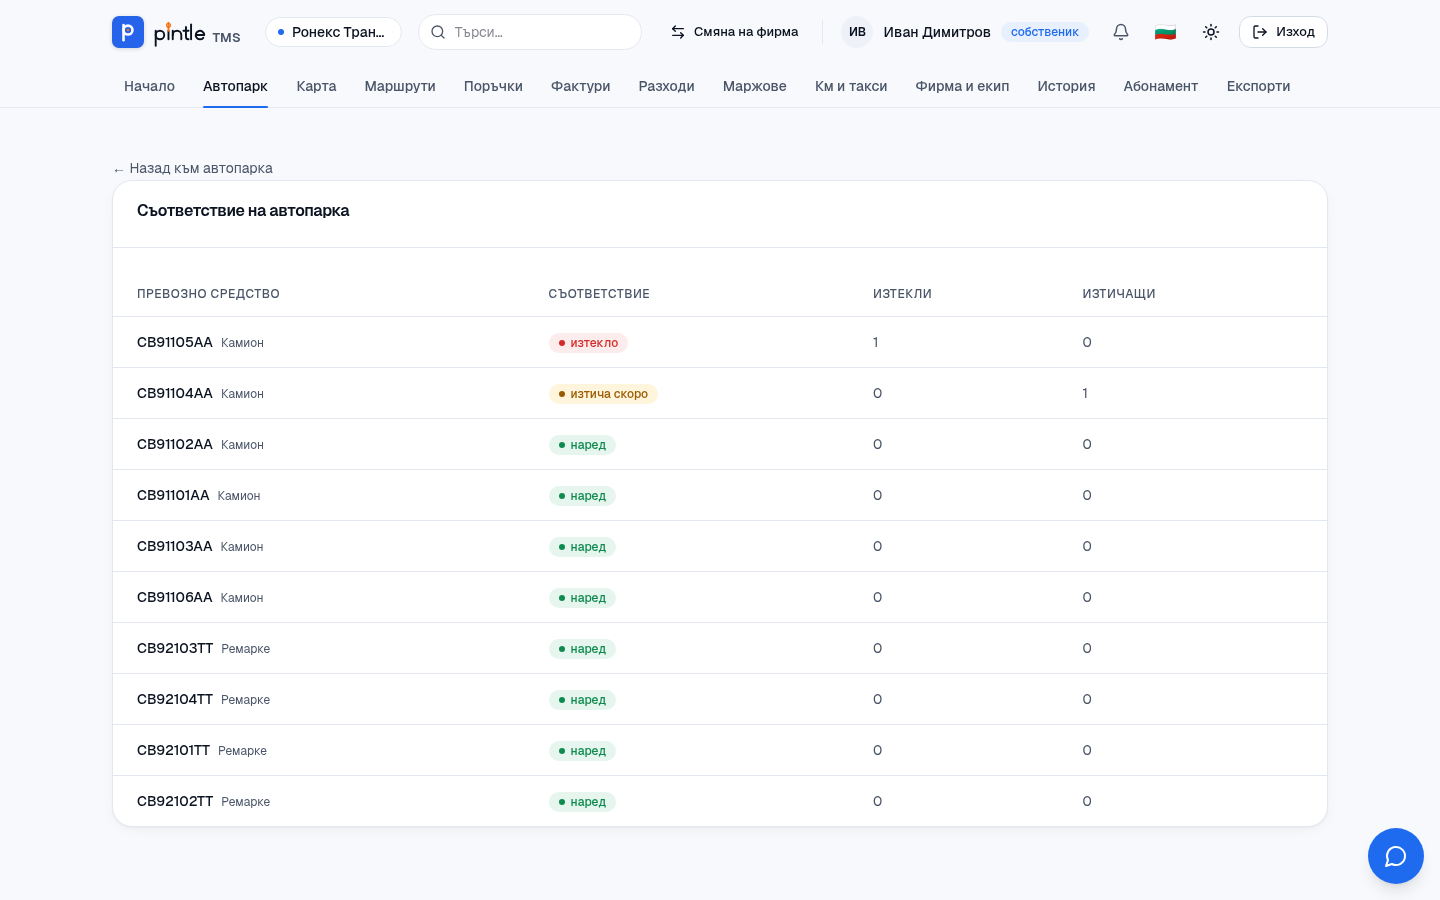Focus the Търси search field
Image resolution: width=1440 pixels, height=900 pixels.
click(x=530, y=32)
